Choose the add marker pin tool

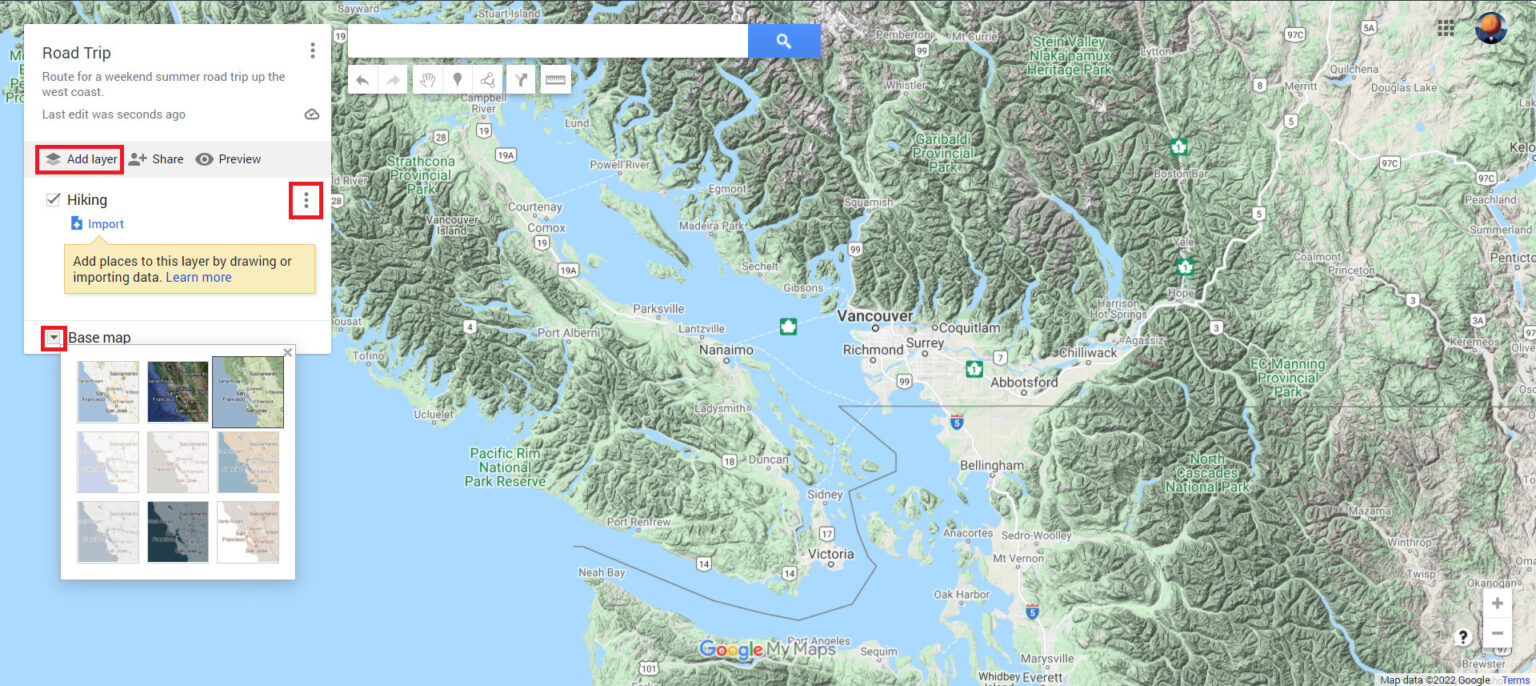tap(458, 80)
